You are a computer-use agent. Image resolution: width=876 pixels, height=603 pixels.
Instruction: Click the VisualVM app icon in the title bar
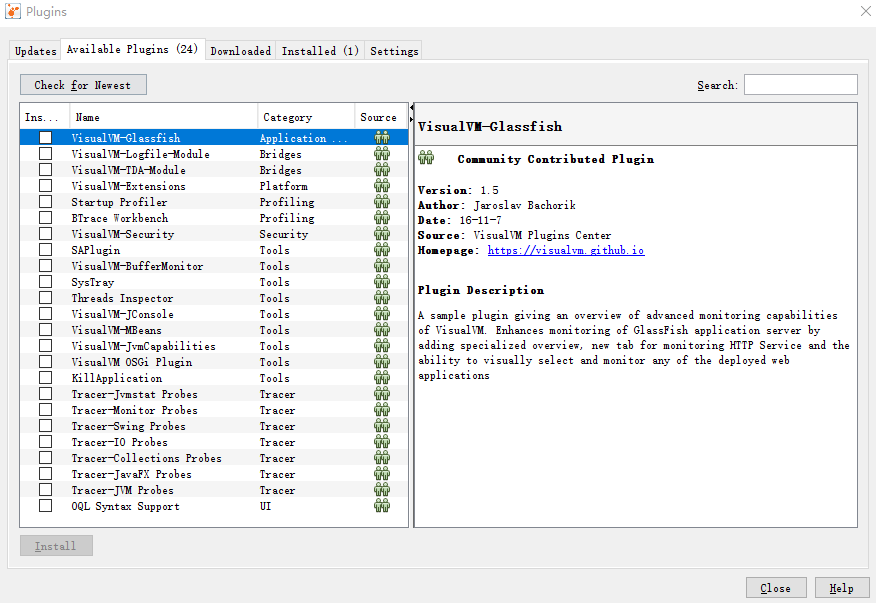13,11
